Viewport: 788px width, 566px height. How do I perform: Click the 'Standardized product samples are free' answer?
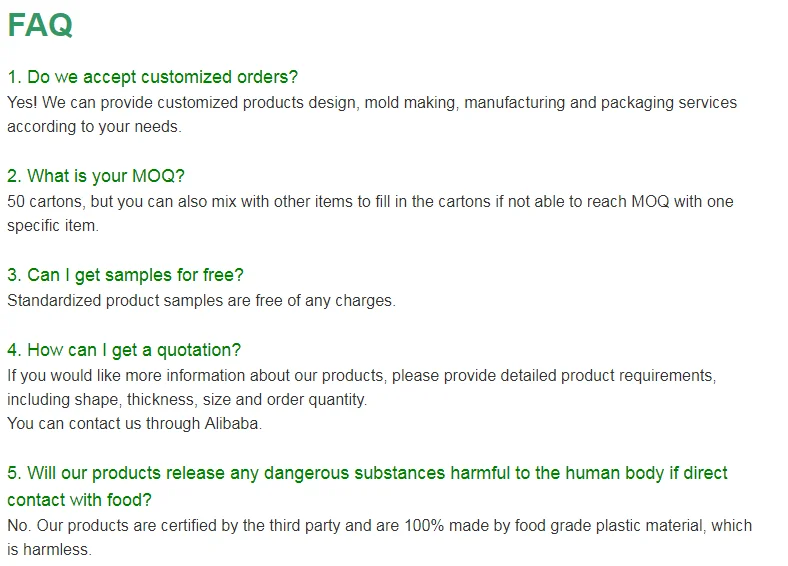click(201, 300)
